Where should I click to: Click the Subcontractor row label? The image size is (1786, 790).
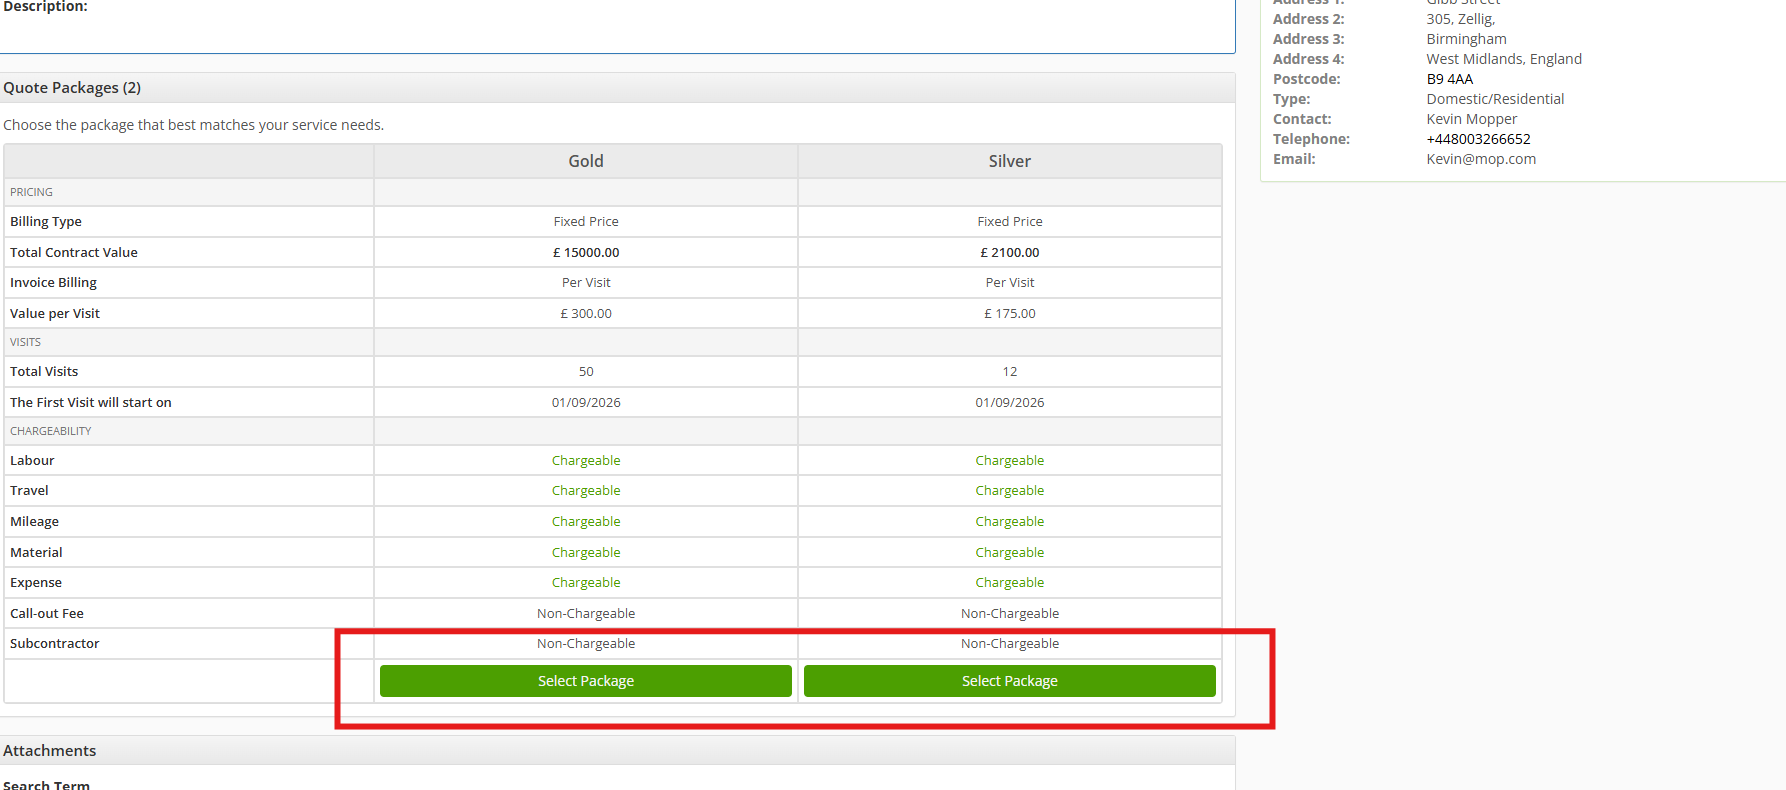[x=55, y=644]
